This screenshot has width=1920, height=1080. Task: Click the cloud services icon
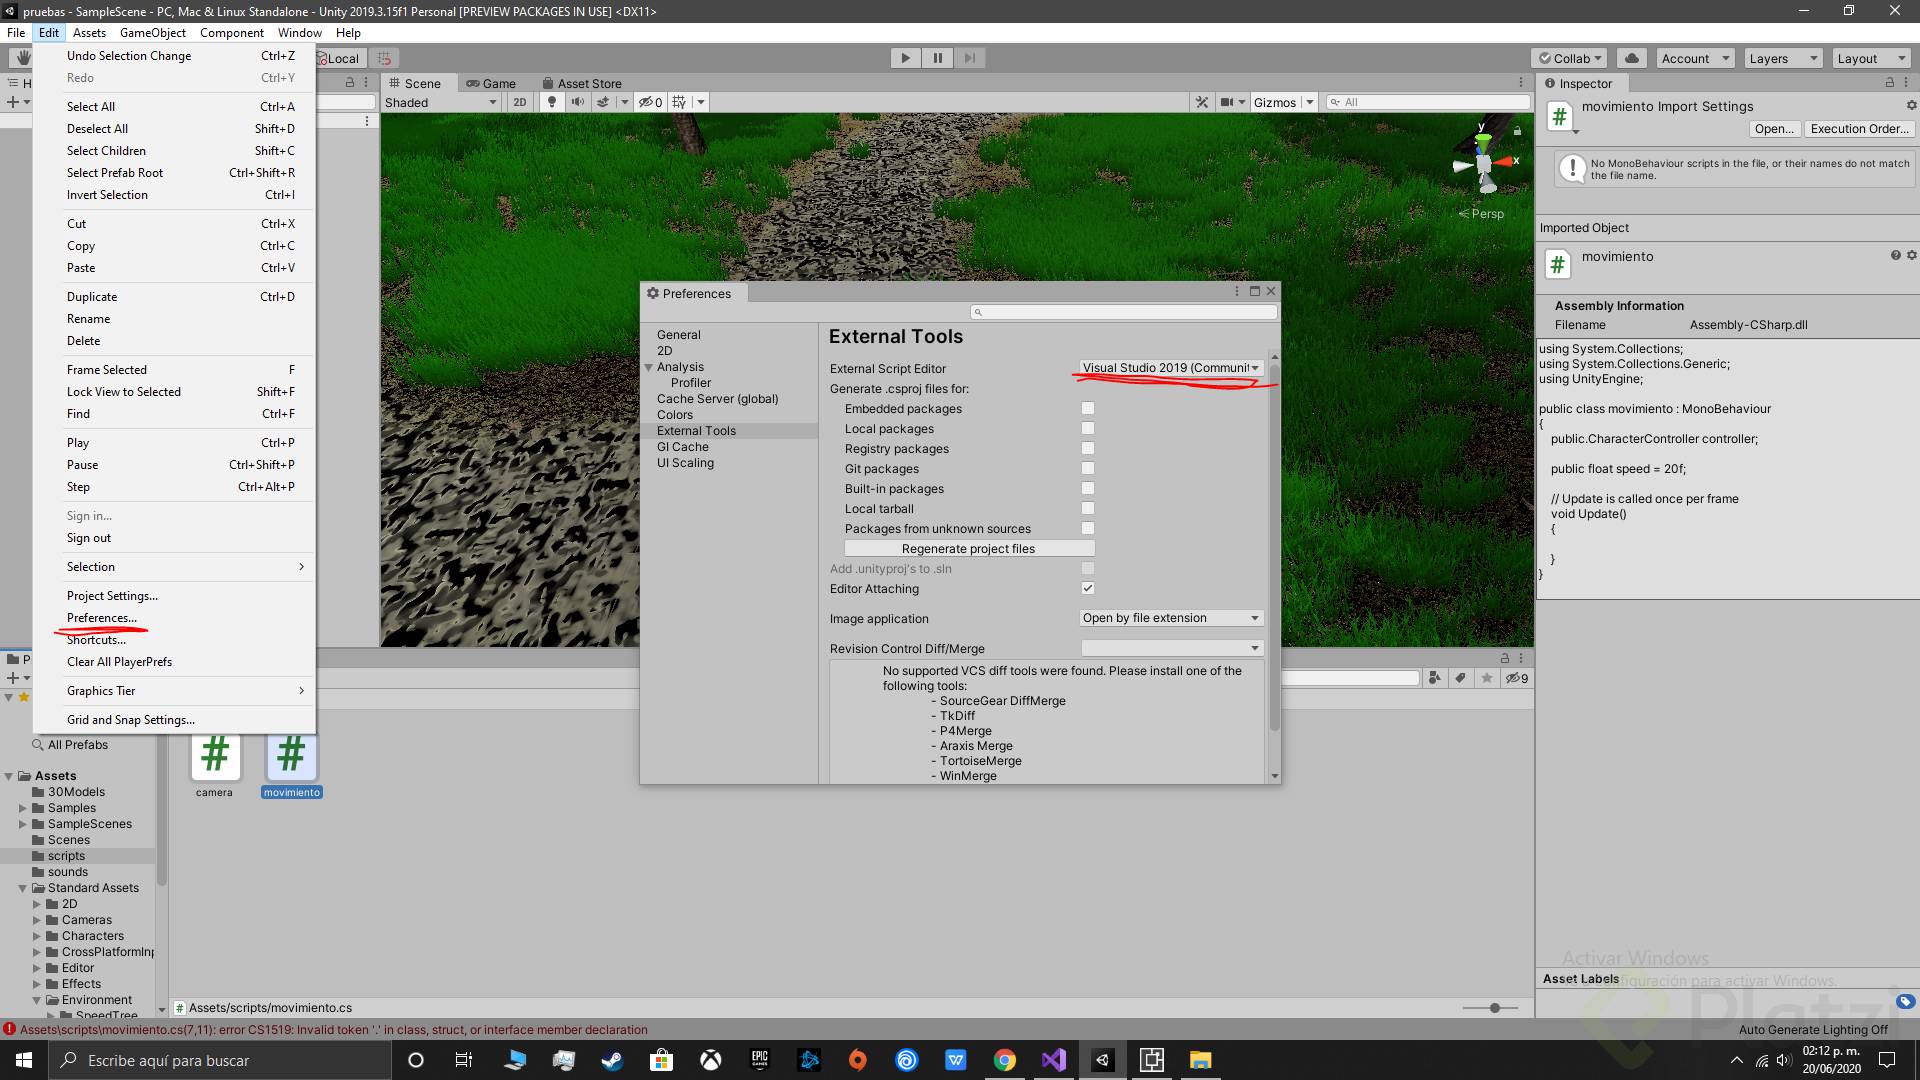(1632, 58)
